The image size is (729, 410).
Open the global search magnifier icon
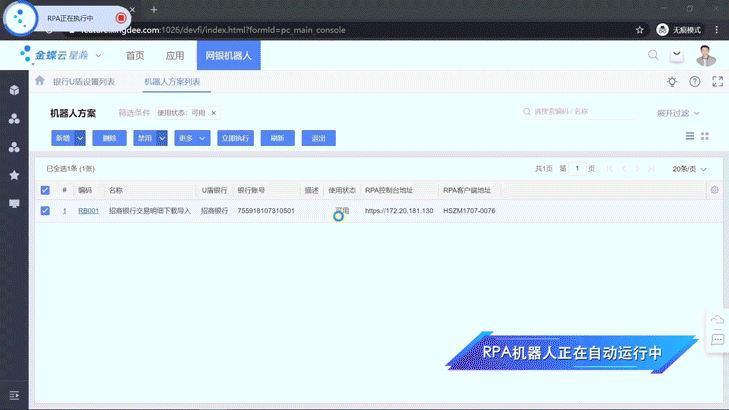(653, 55)
